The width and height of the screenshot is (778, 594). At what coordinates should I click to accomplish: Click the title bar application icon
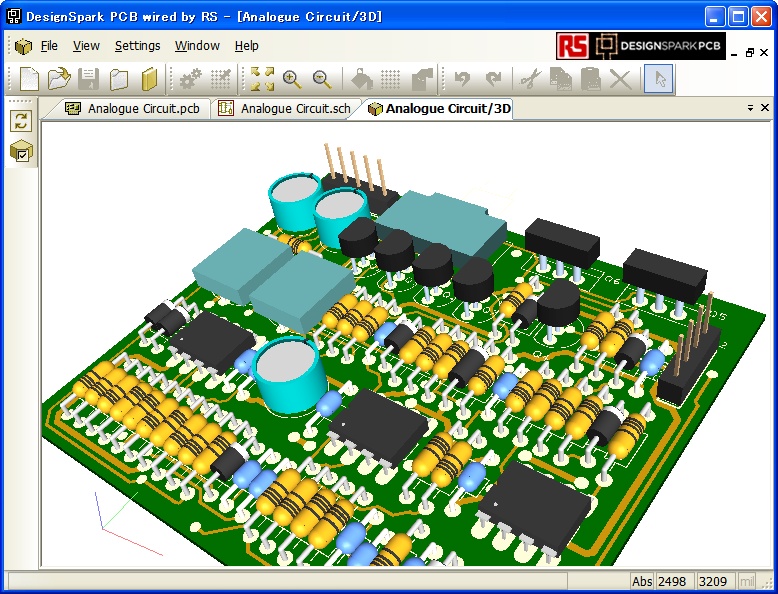coord(13,16)
